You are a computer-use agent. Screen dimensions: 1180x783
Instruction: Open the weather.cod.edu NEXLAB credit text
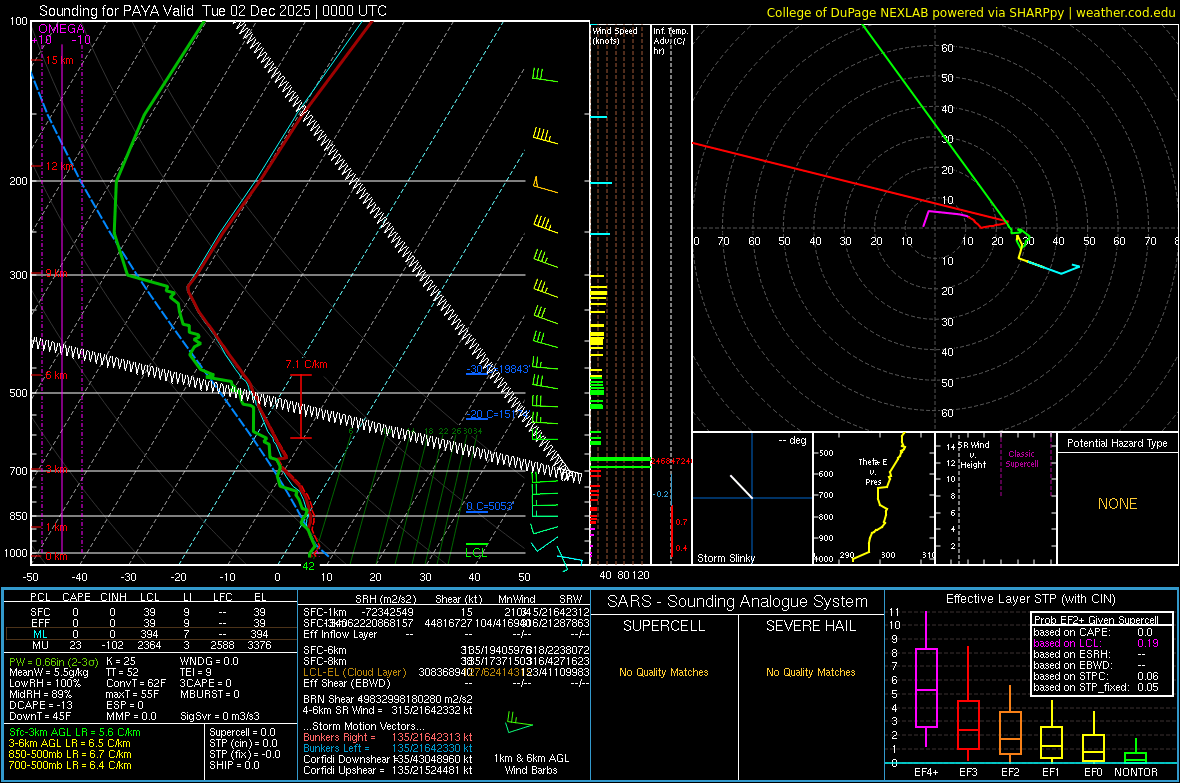(x=971, y=12)
